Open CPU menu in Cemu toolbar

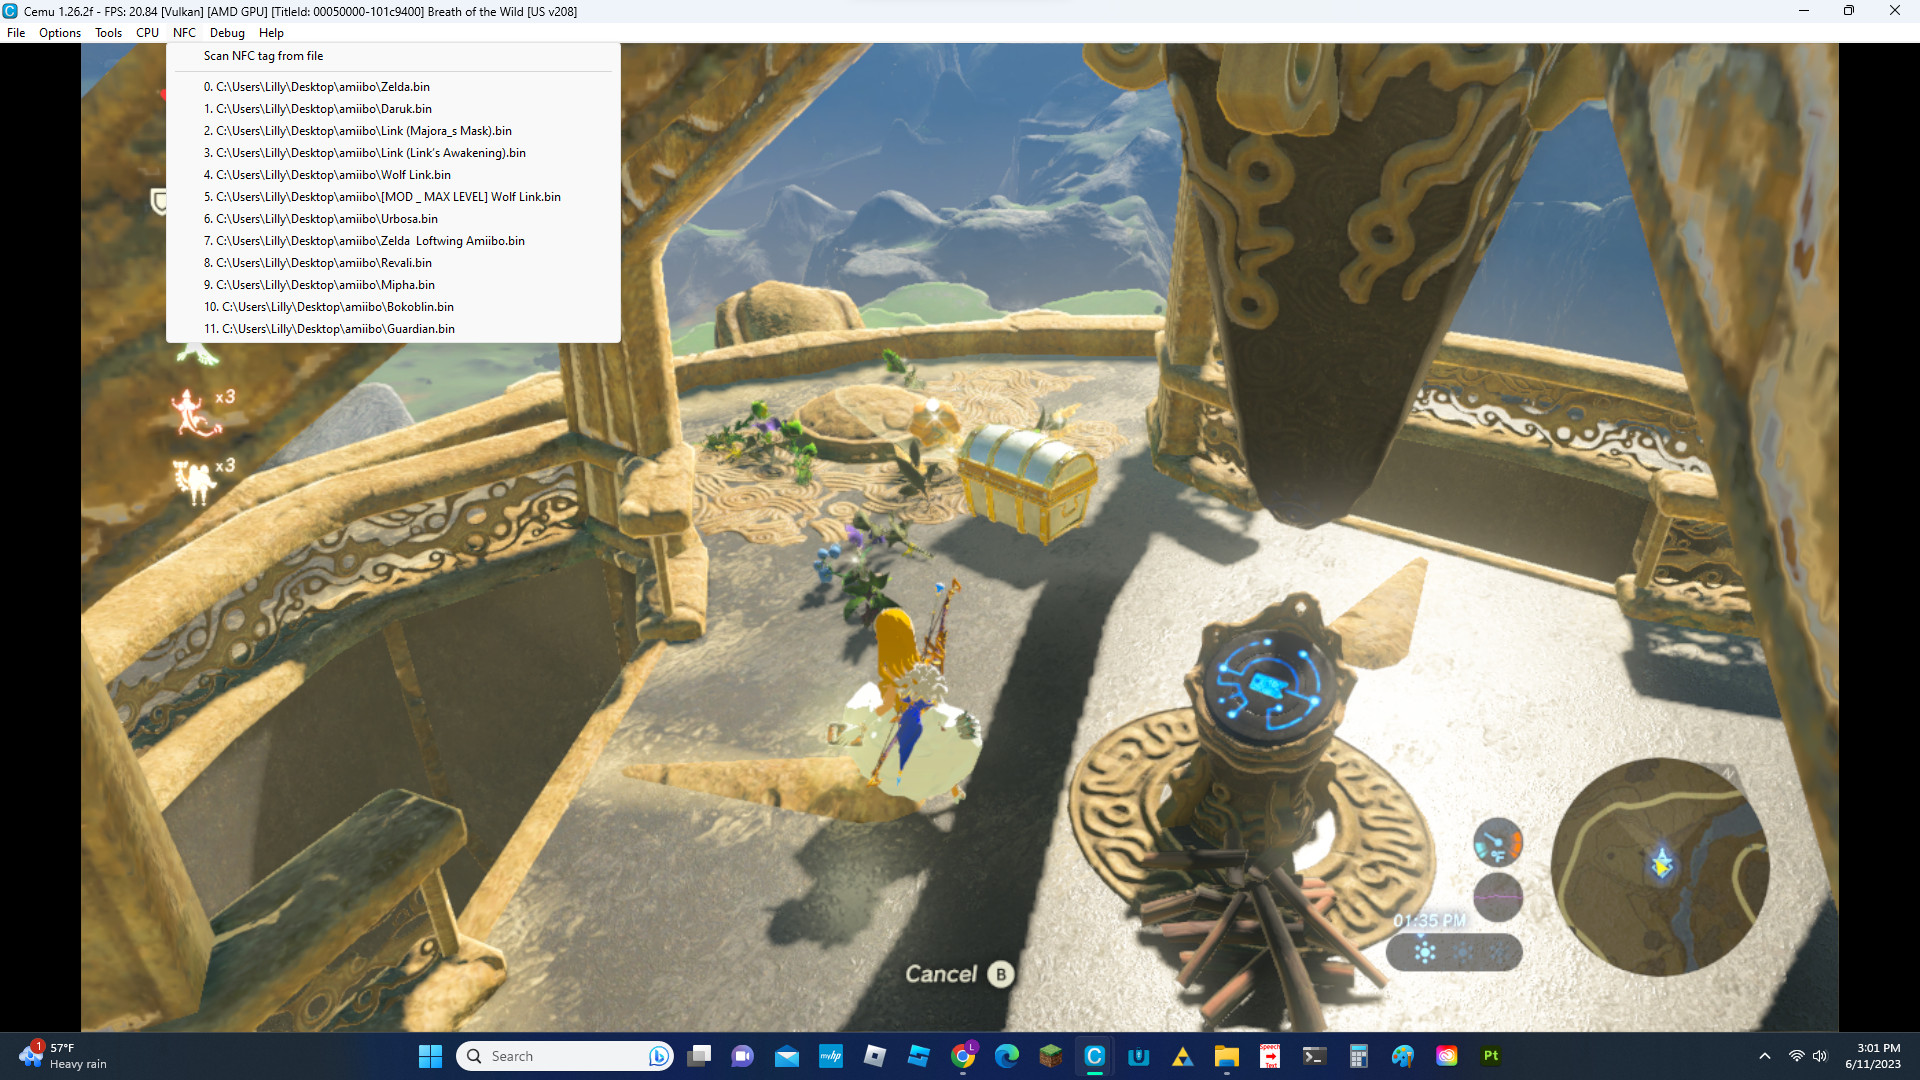tap(146, 33)
